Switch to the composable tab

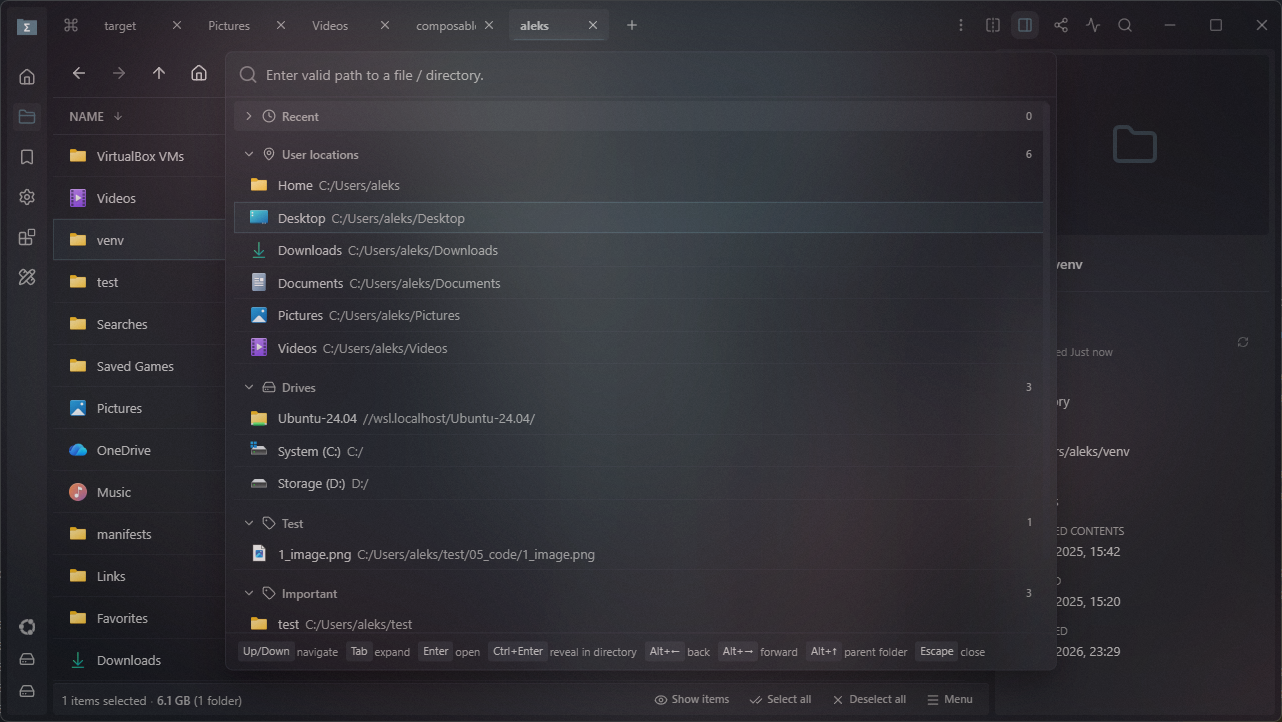pos(445,26)
